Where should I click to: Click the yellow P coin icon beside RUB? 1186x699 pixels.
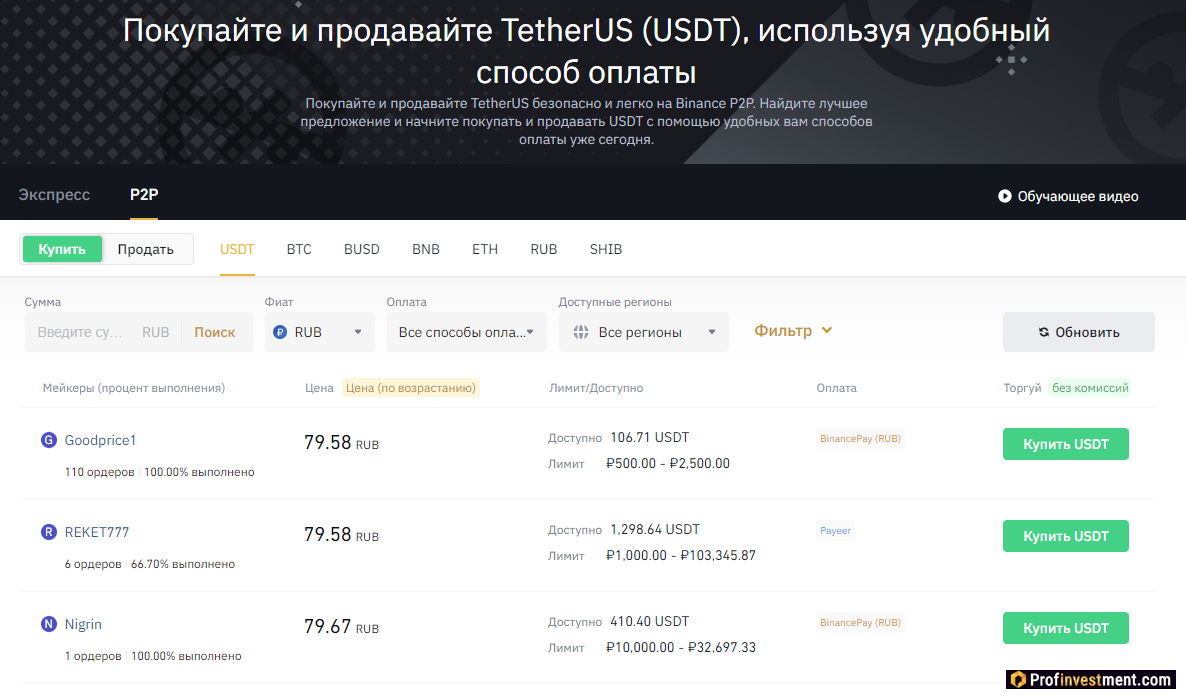(279, 330)
